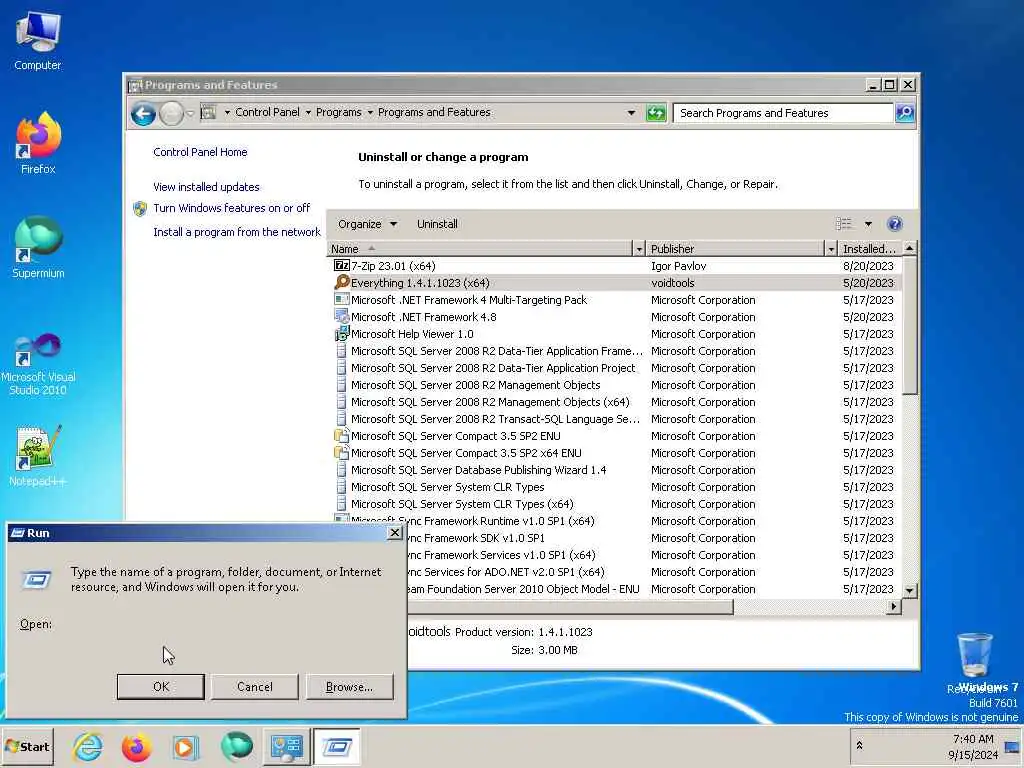The width and height of the screenshot is (1024, 768).
Task: Select the Microsoft .NET Framework 4.8 icon
Action: 342,317
